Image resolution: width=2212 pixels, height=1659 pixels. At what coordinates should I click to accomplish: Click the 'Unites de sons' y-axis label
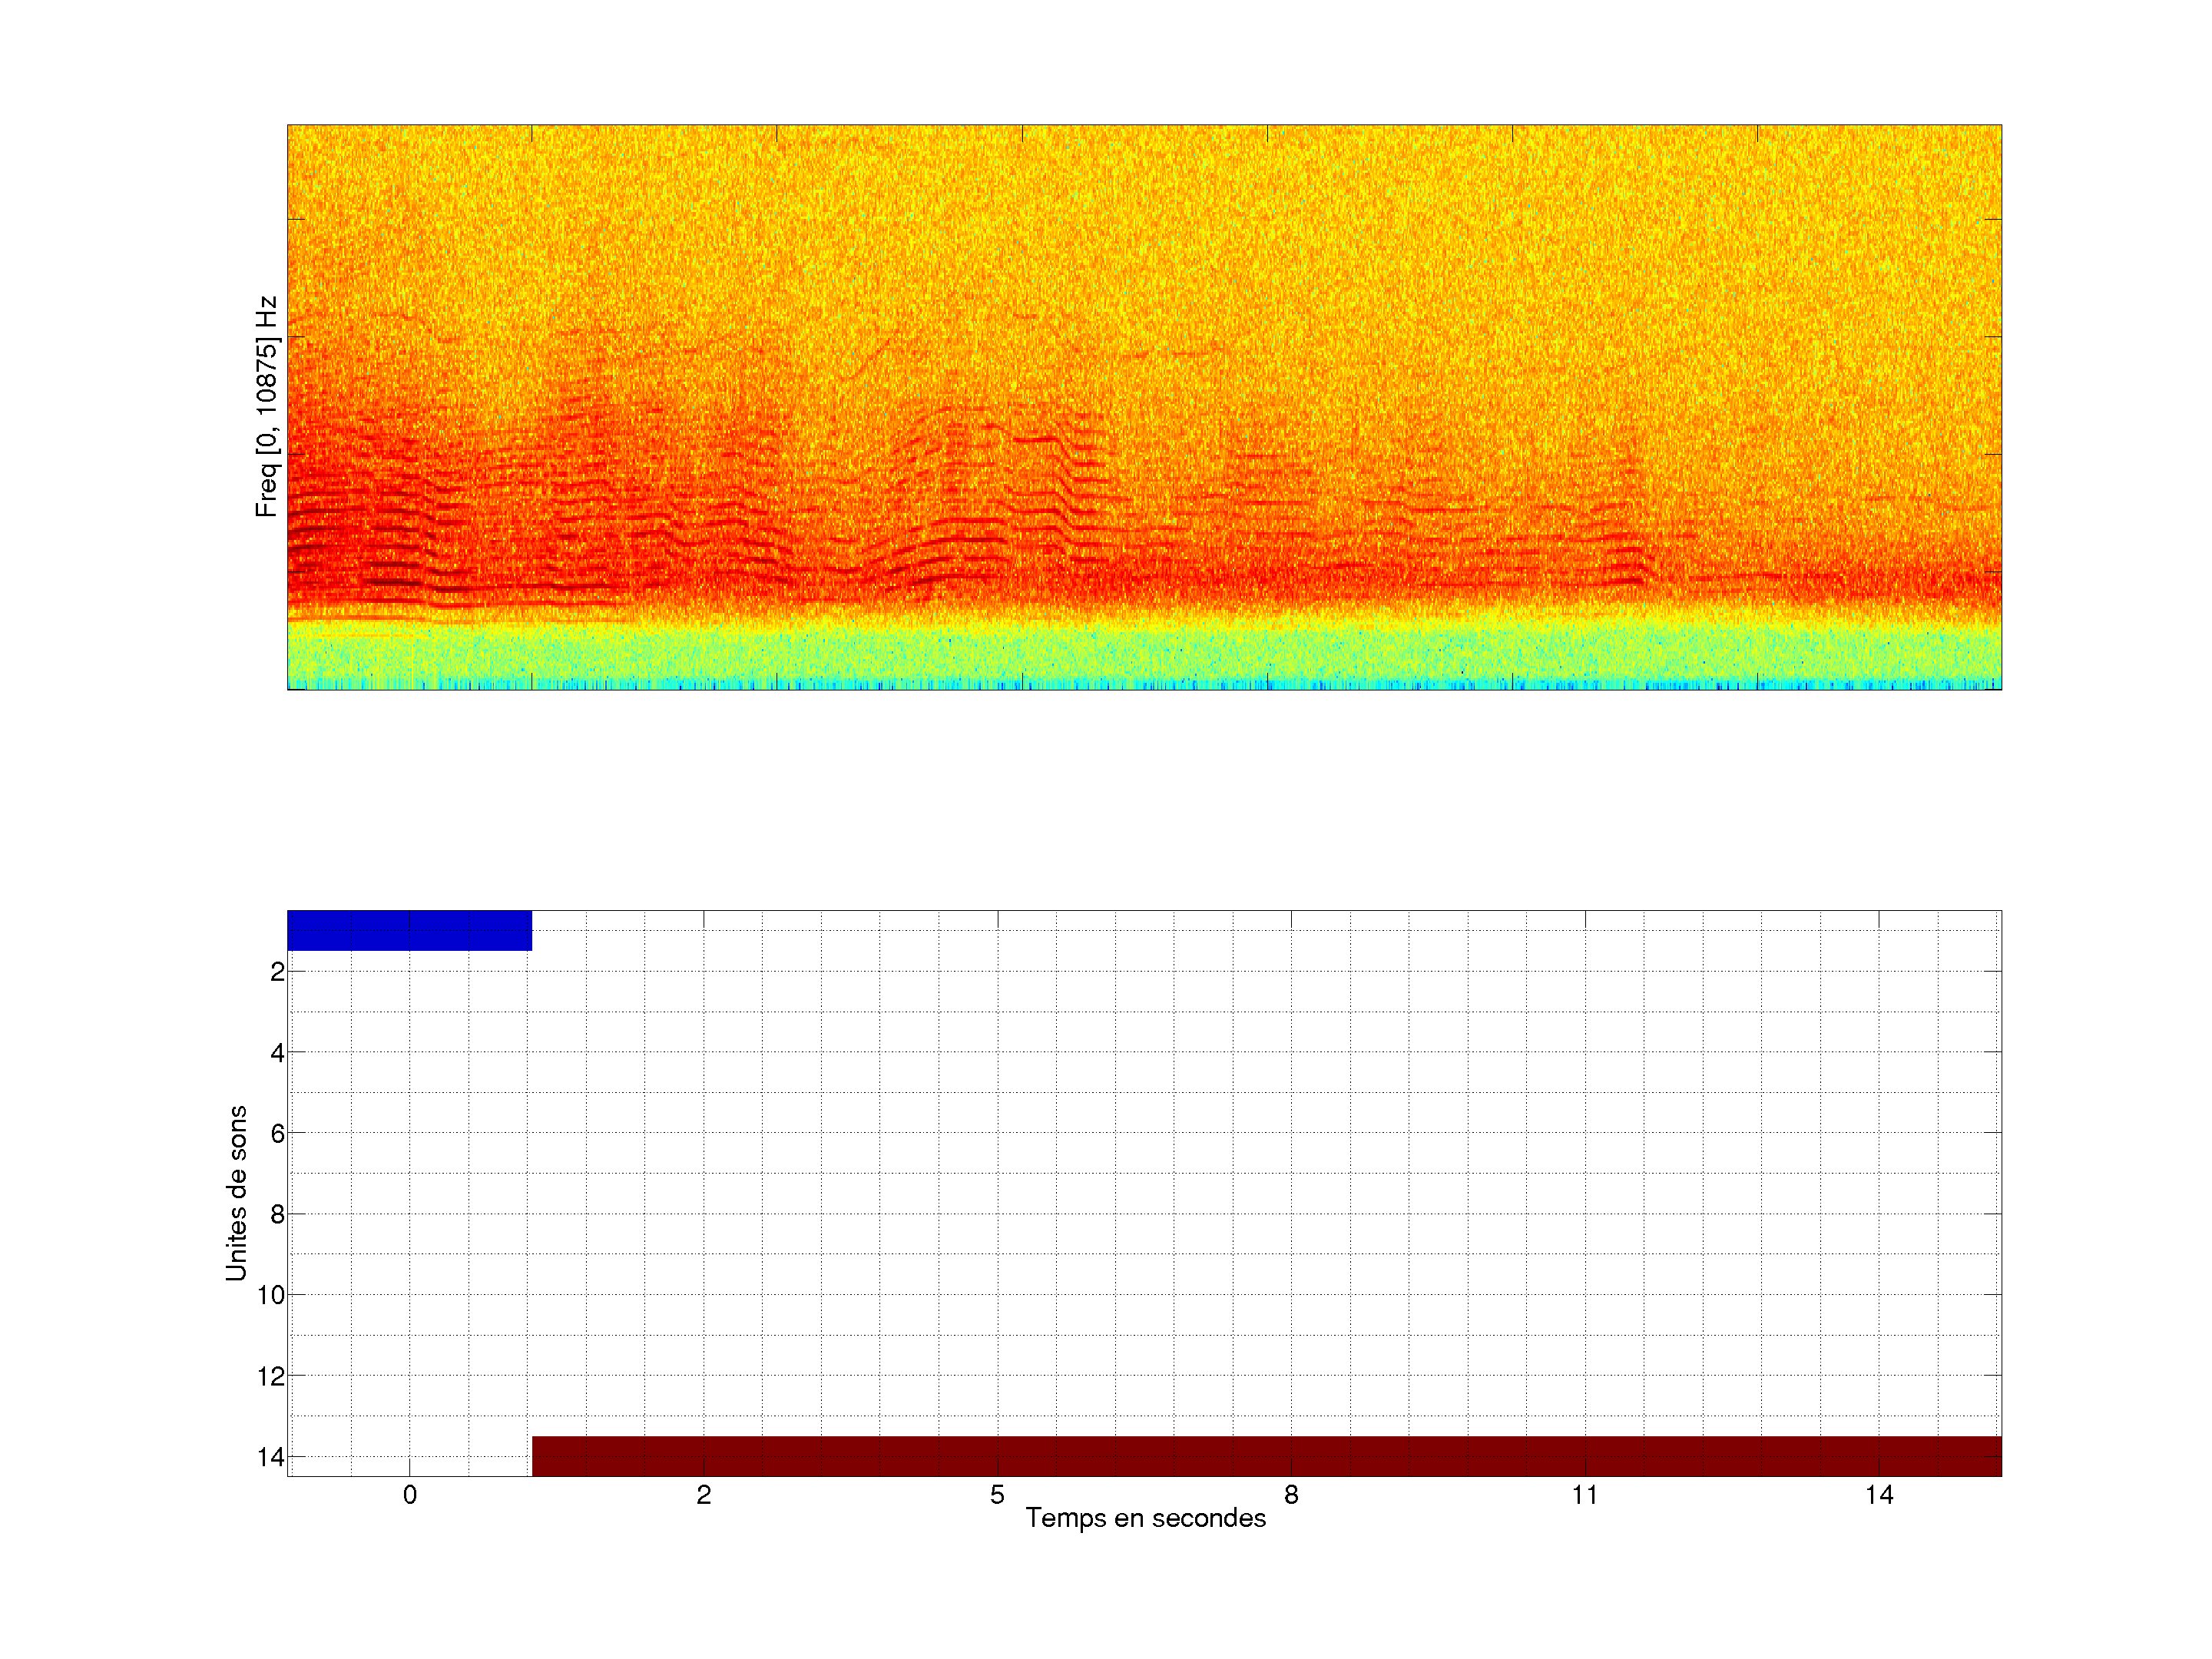click(236, 1193)
